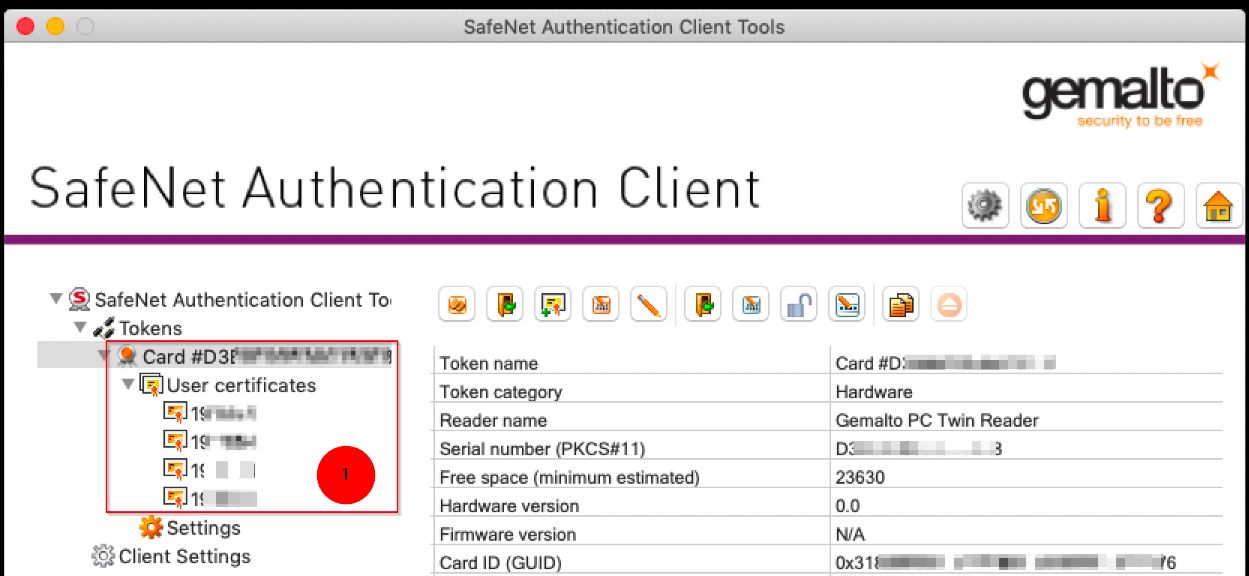The width and height of the screenshot is (1249, 576).
Task: Select the 23630 free space value
Action: [860, 477]
